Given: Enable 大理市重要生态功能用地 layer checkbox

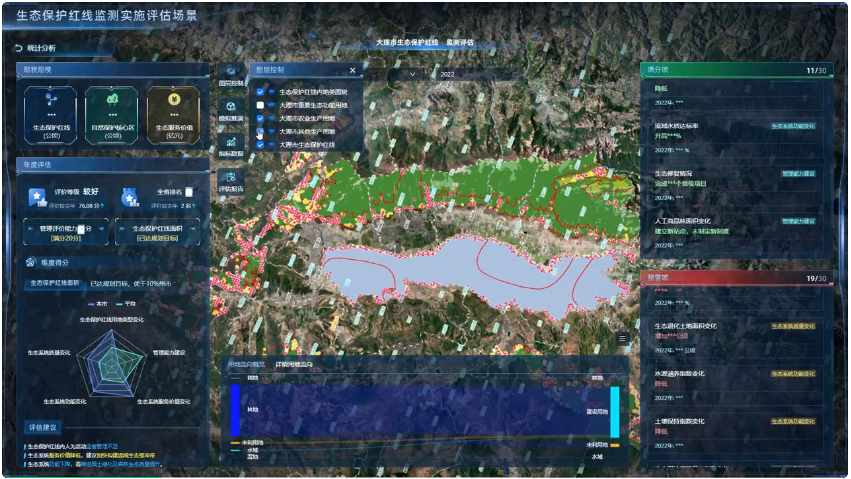Looking at the screenshot, I should [260, 105].
